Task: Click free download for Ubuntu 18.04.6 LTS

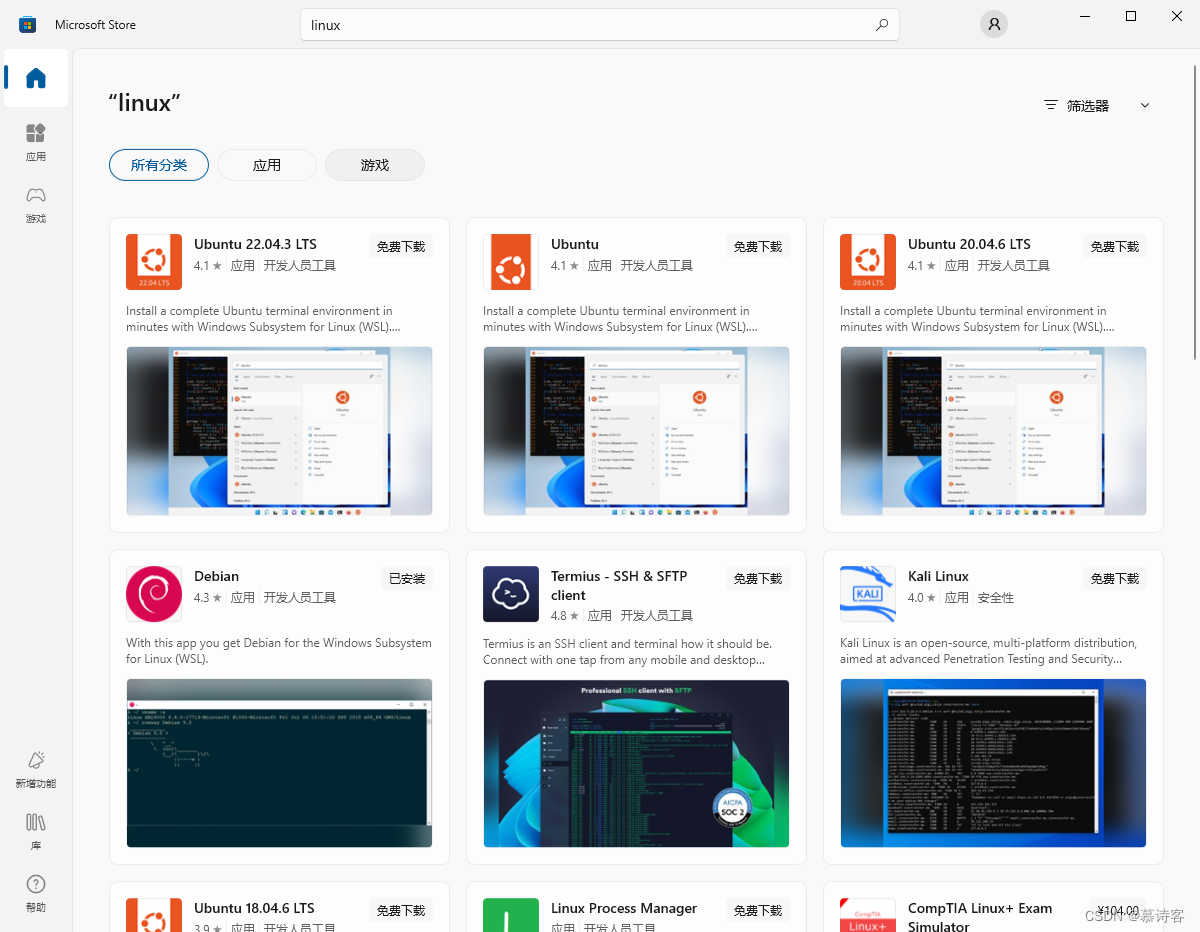Action: tap(401, 910)
